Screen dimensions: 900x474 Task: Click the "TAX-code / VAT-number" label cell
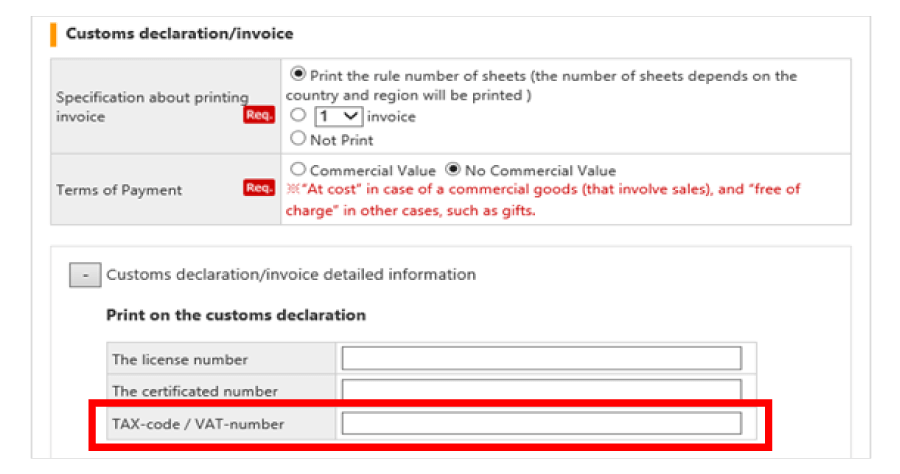coord(198,424)
